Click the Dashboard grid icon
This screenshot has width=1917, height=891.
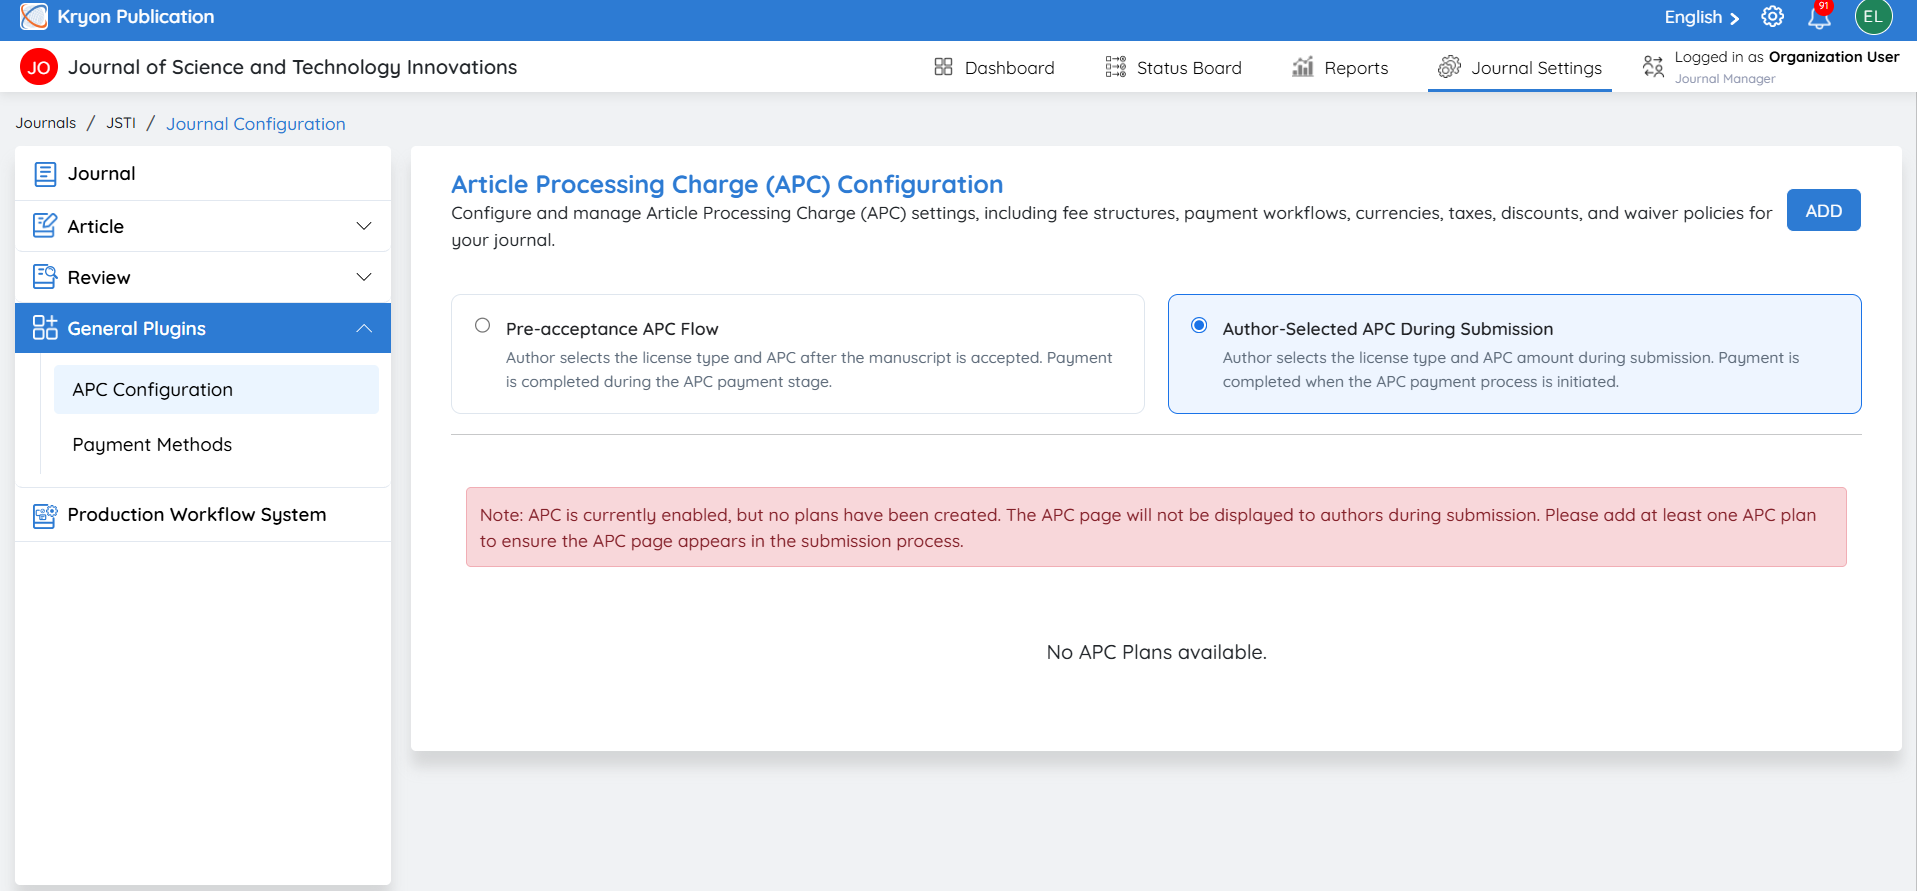click(943, 67)
